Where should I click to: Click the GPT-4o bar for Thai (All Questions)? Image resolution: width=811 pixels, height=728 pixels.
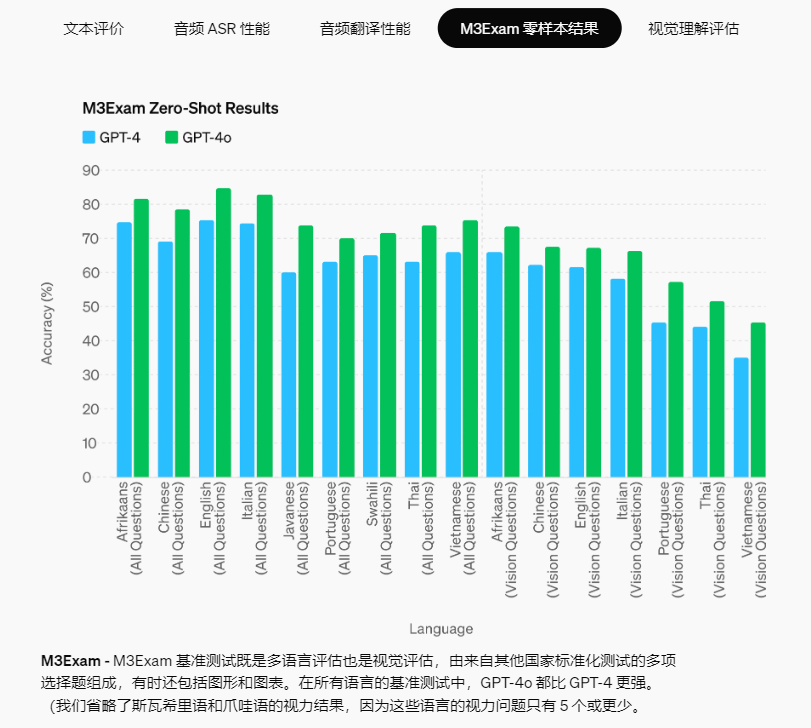[x=429, y=352]
